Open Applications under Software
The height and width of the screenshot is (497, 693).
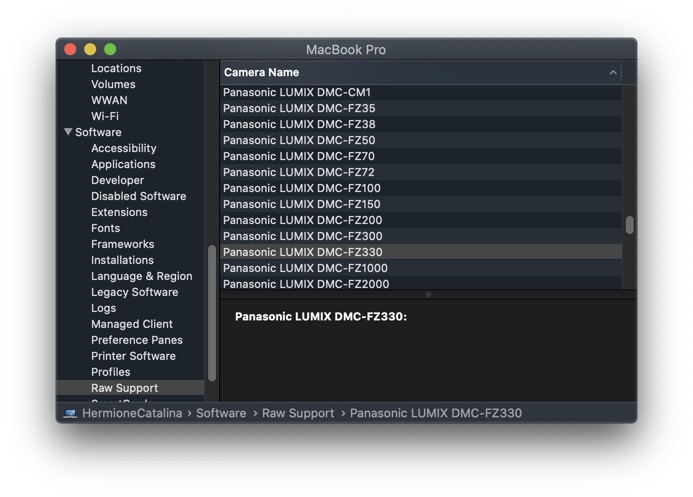123,164
